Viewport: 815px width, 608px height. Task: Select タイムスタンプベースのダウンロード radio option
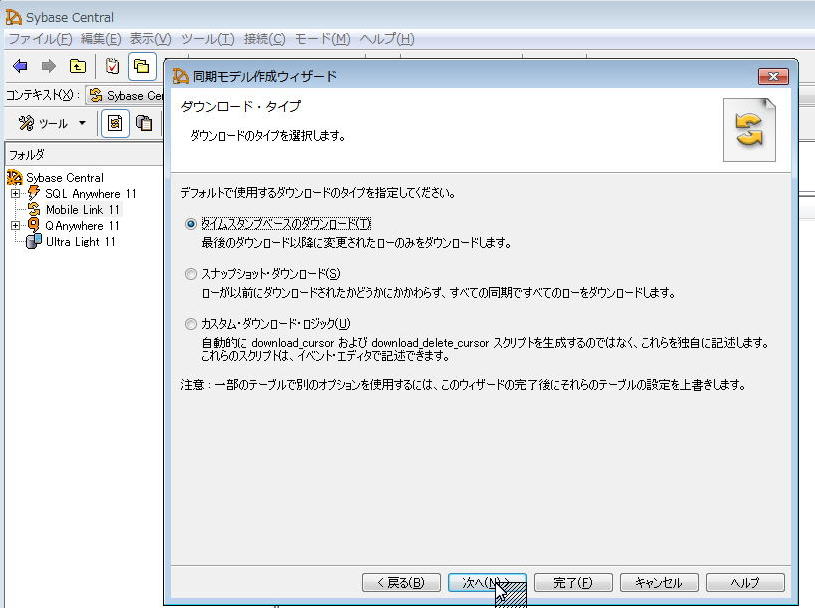[x=191, y=224]
